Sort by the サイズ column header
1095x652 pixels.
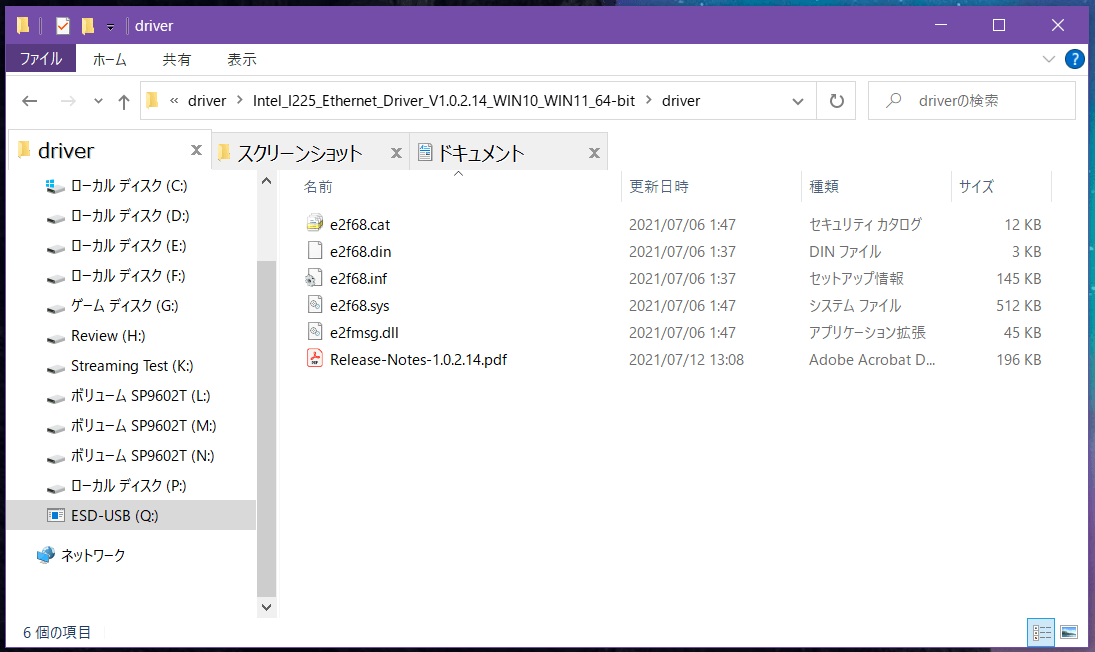976,186
